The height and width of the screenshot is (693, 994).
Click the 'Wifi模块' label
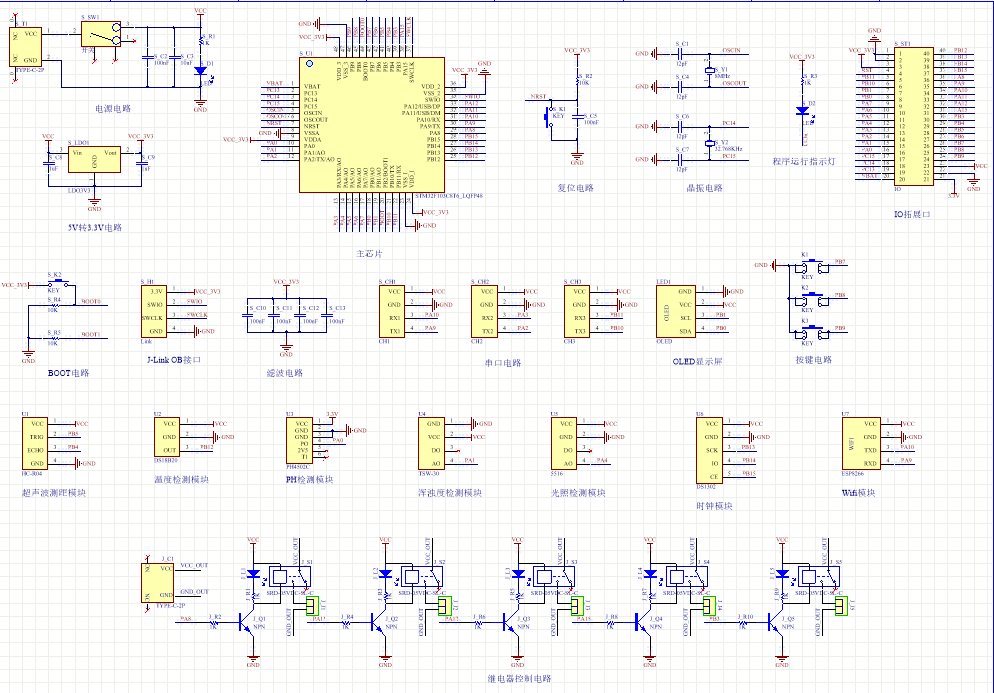click(858, 493)
